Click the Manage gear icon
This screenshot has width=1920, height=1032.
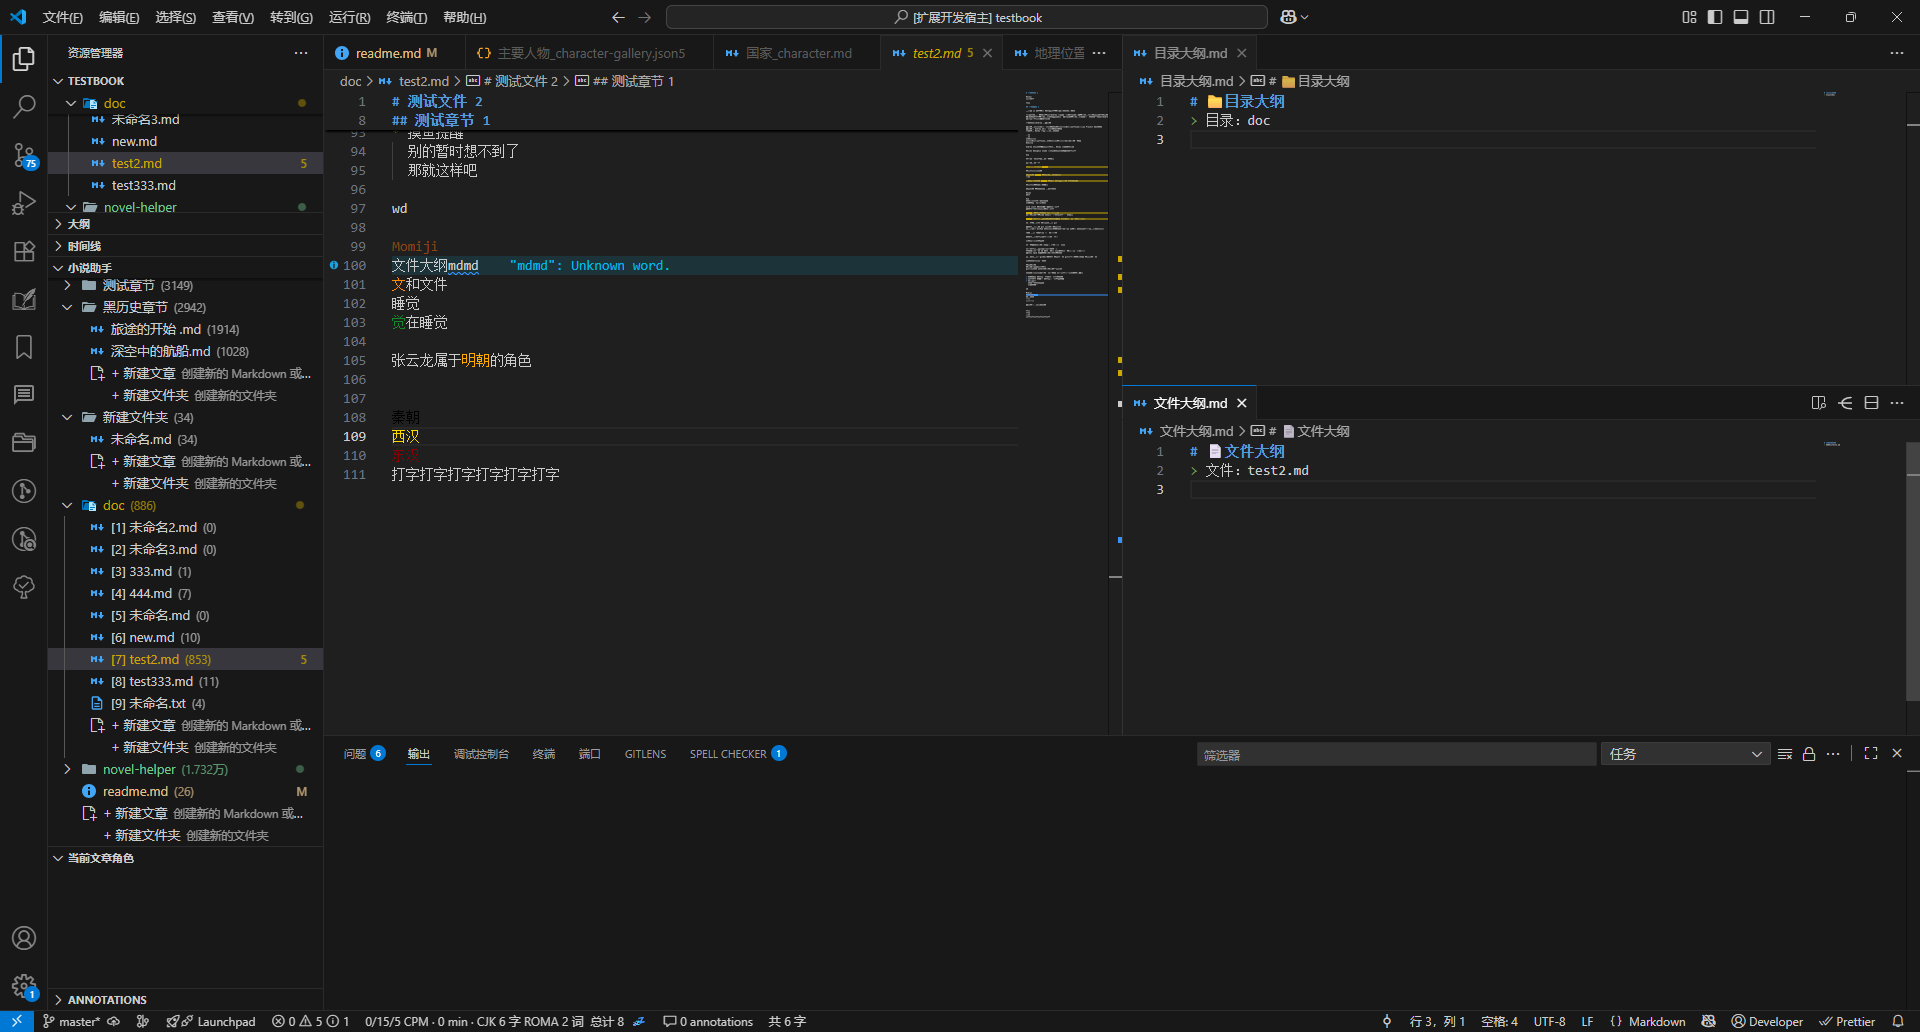coord(24,986)
